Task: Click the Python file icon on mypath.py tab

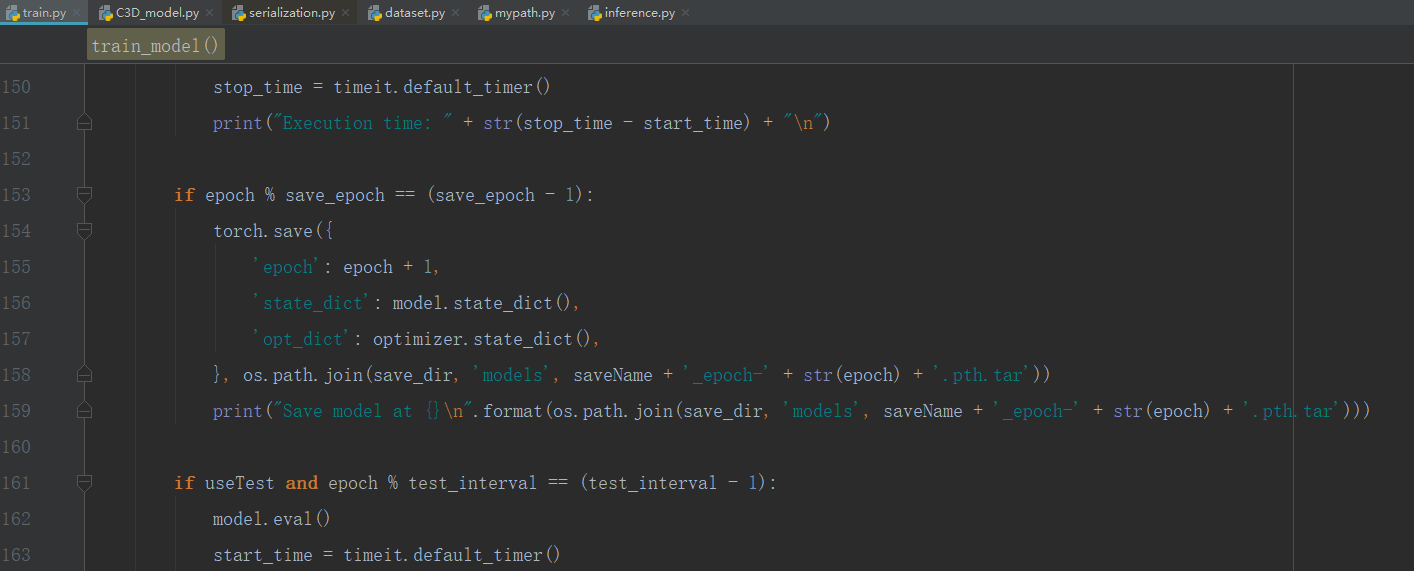Action: click(x=485, y=13)
